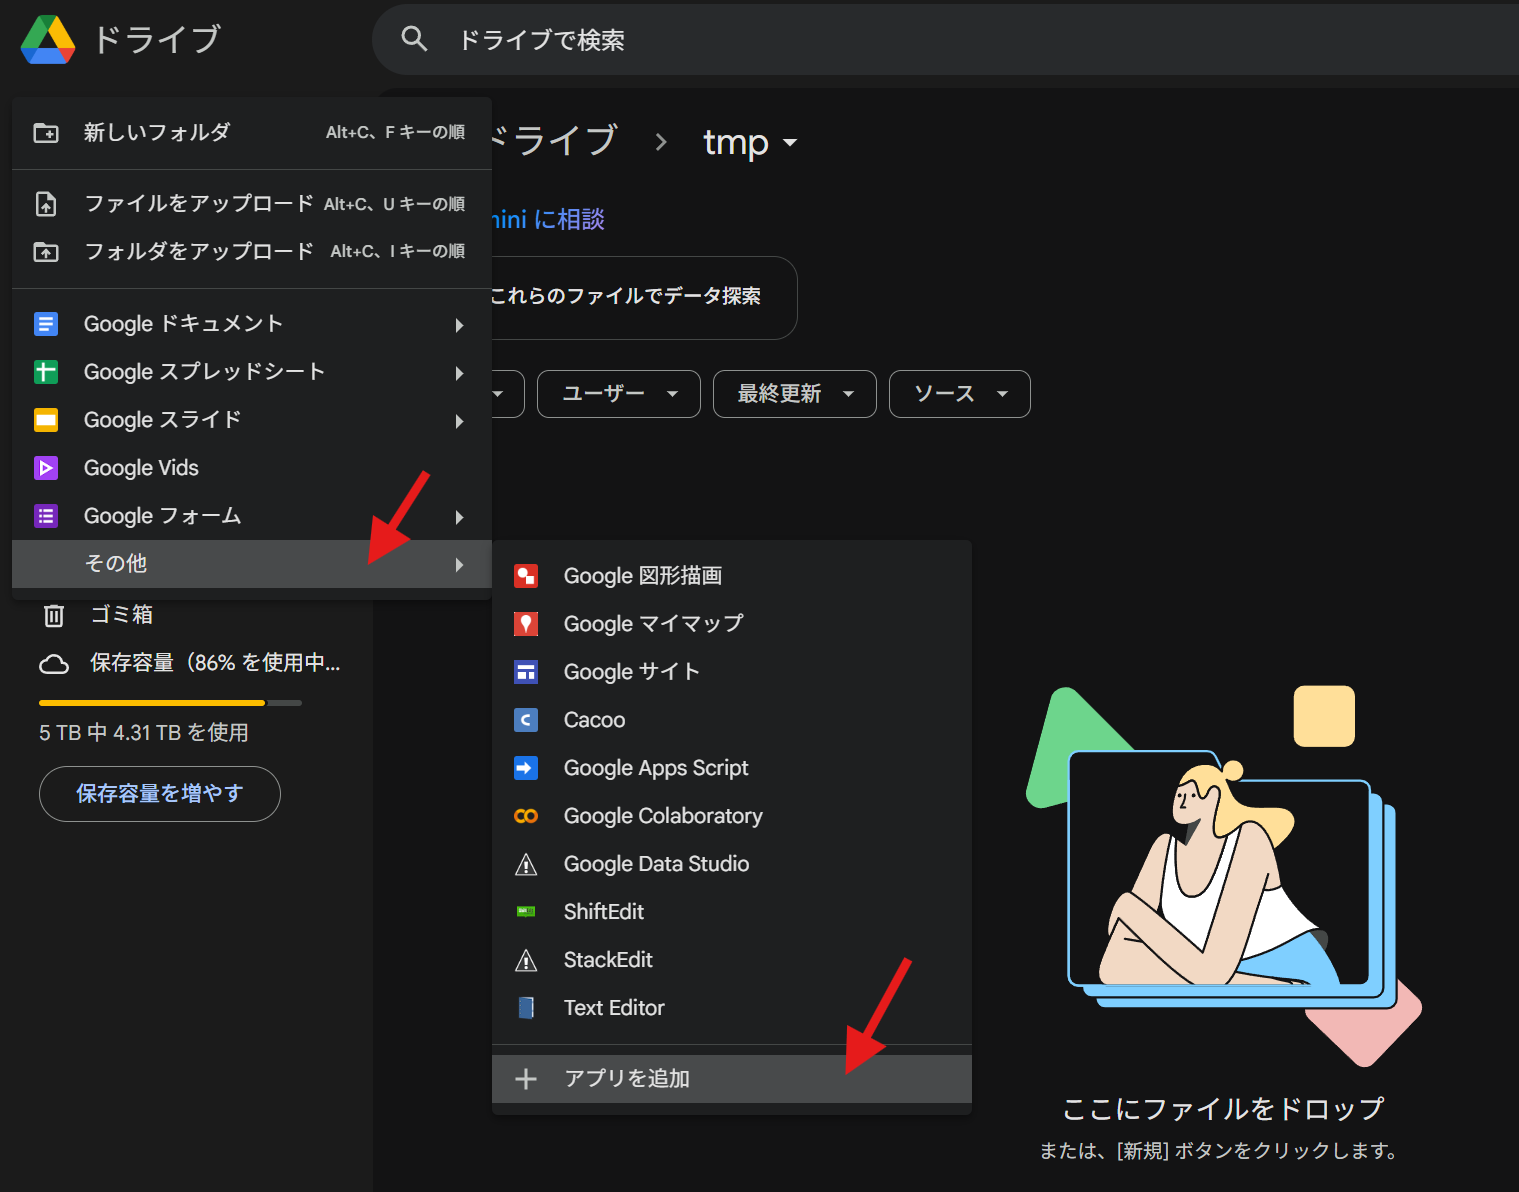Click the Google Apps Script icon
This screenshot has height=1192, width=1519.
526,768
